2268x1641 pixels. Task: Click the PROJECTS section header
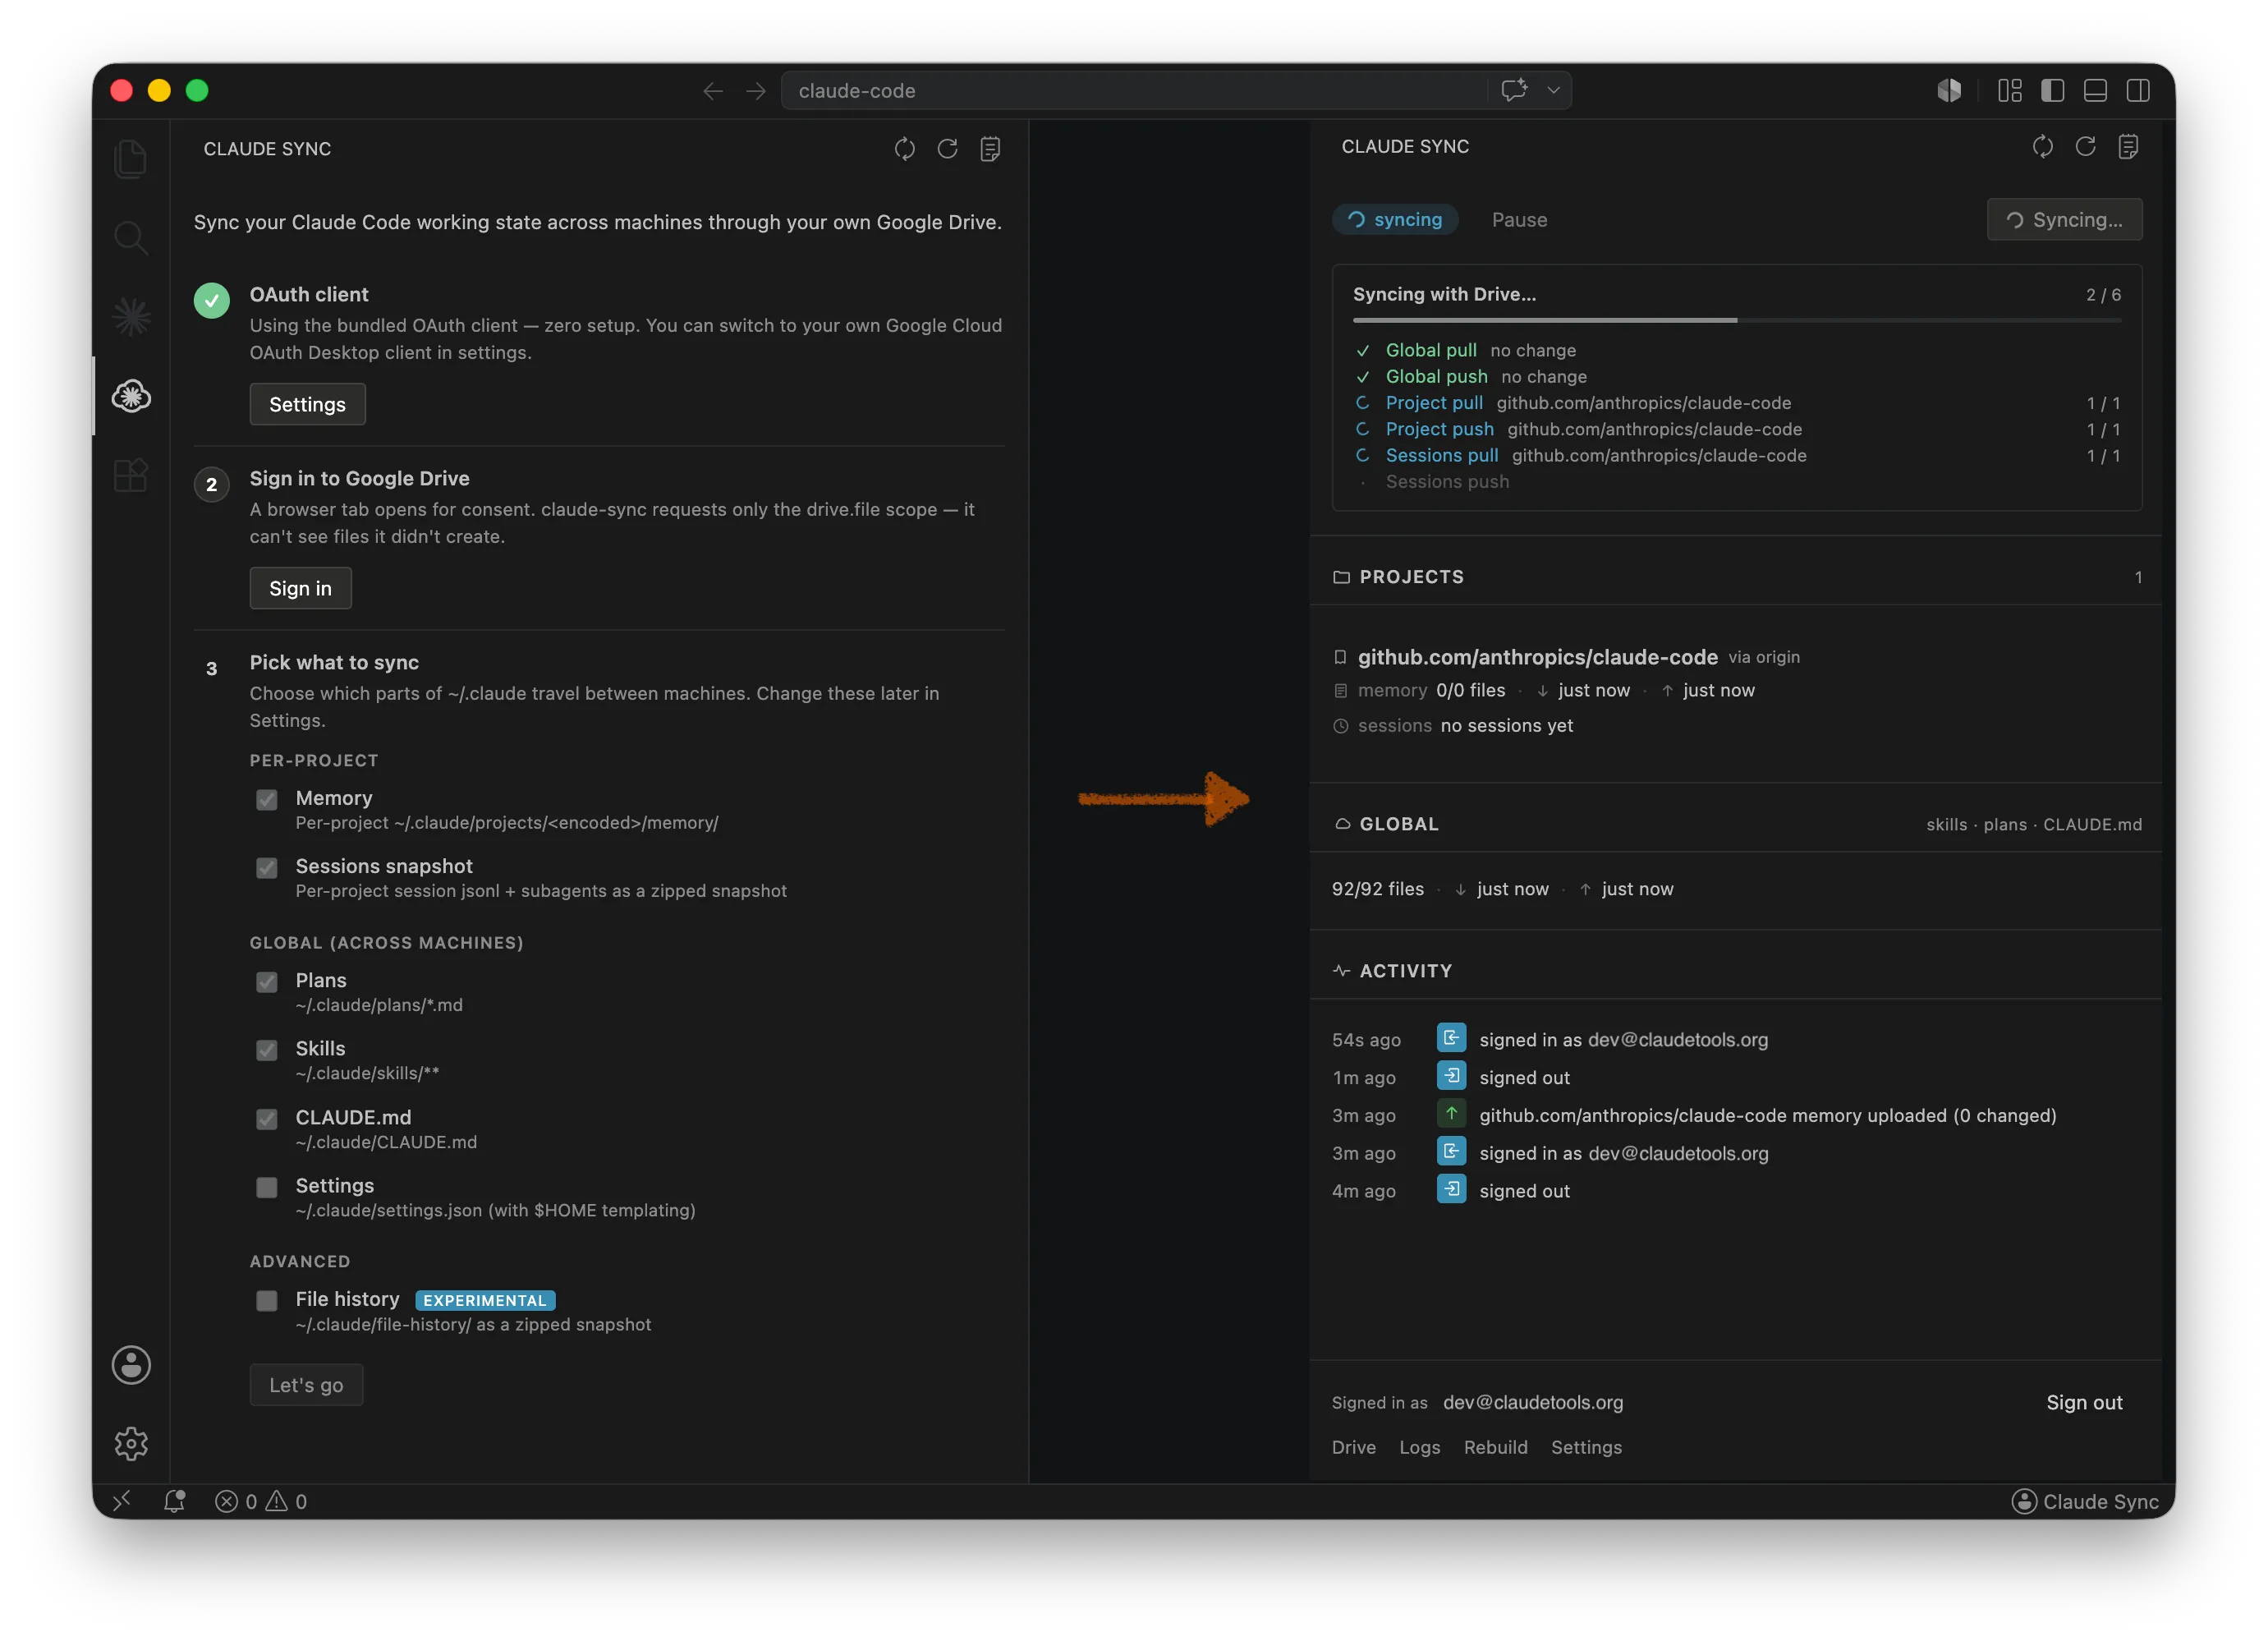[x=1736, y=577]
